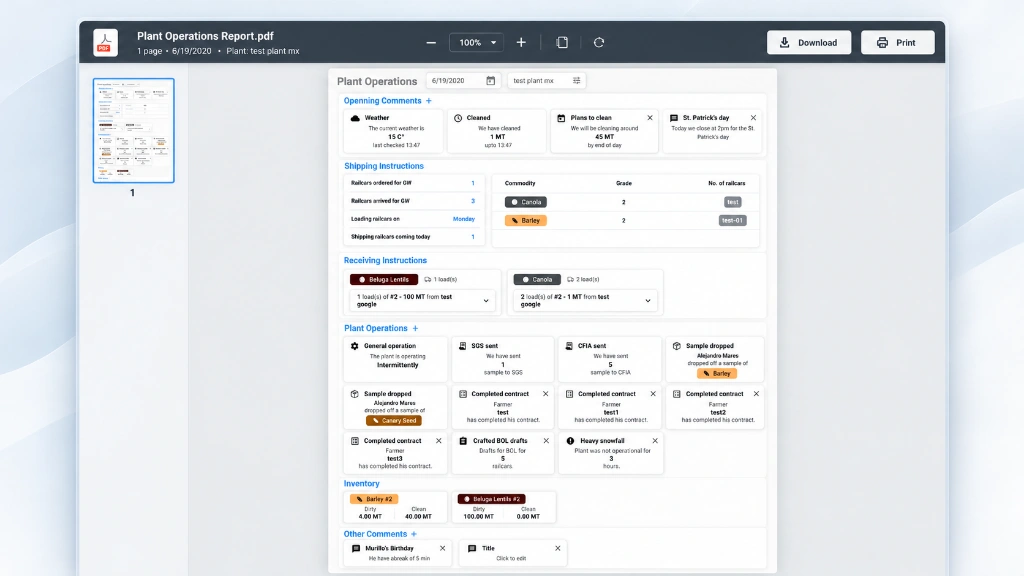This screenshot has height=576, width=1024.
Task: Open the Shipping Instructions section heading
Action: [x=384, y=166]
